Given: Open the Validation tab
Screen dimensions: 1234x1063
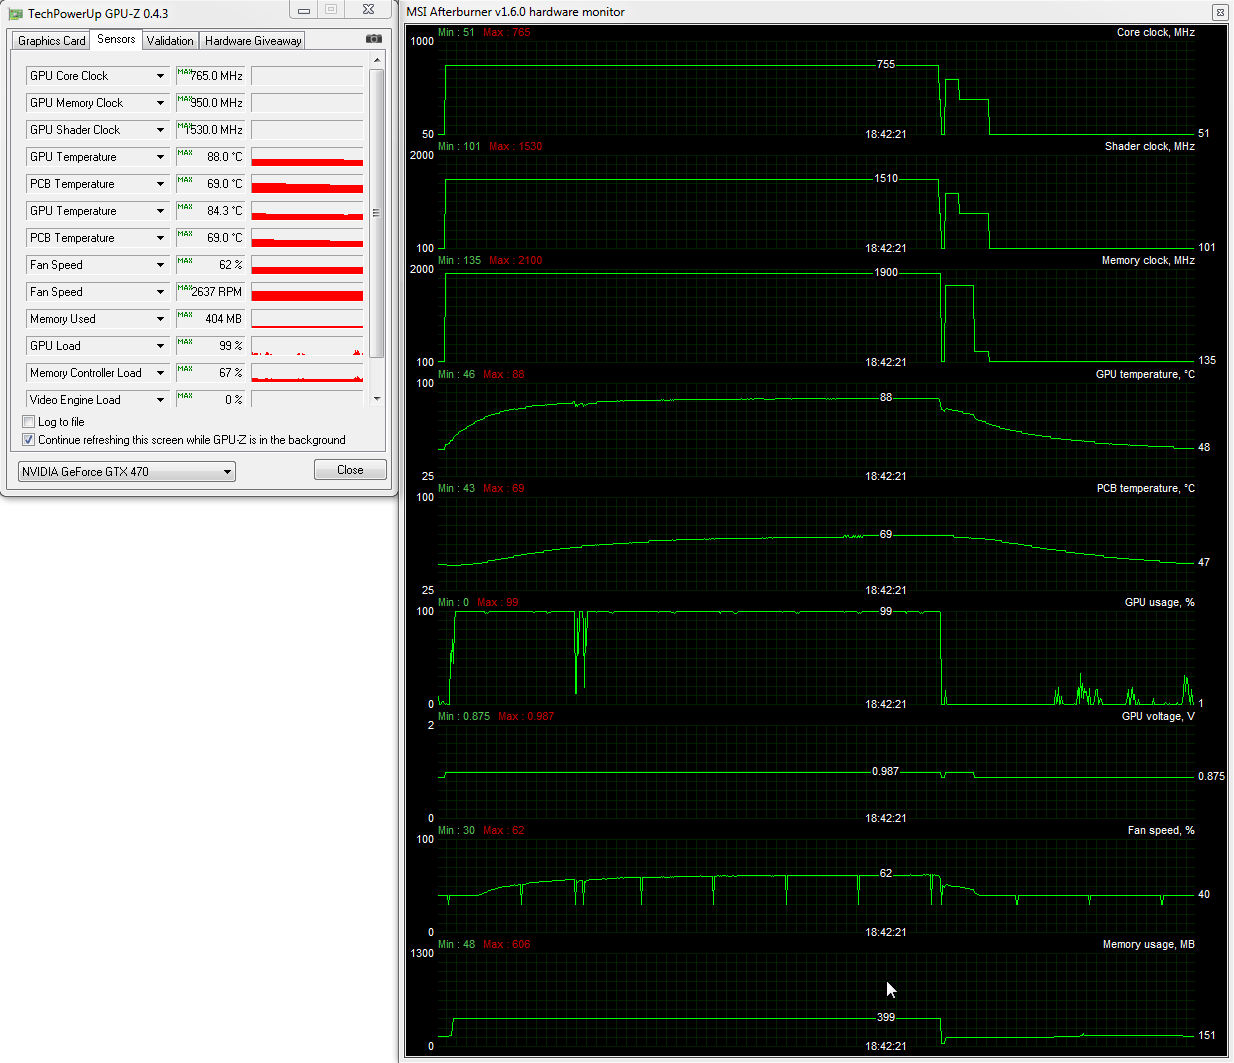Looking at the screenshot, I should click(170, 41).
